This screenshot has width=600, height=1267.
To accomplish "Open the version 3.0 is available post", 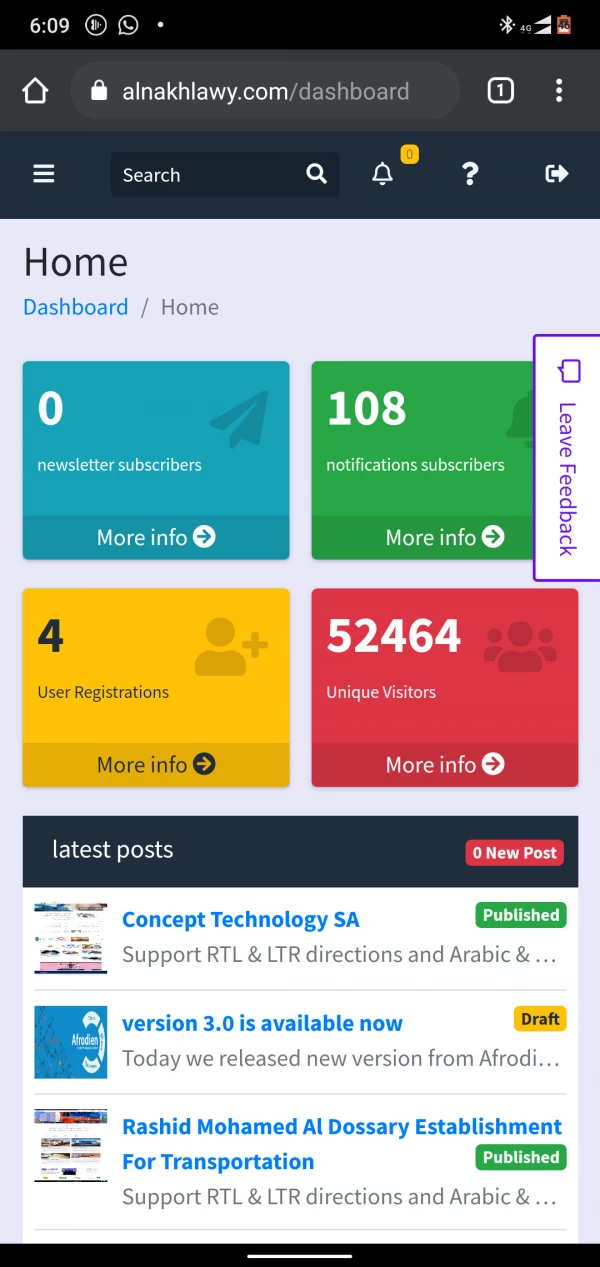I will click(262, 1023).
